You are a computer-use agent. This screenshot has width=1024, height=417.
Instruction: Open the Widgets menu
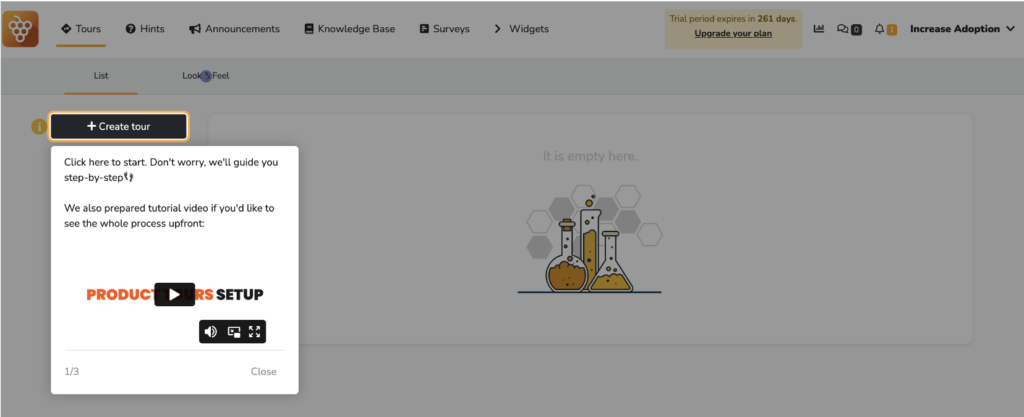(x=521, y=29)
